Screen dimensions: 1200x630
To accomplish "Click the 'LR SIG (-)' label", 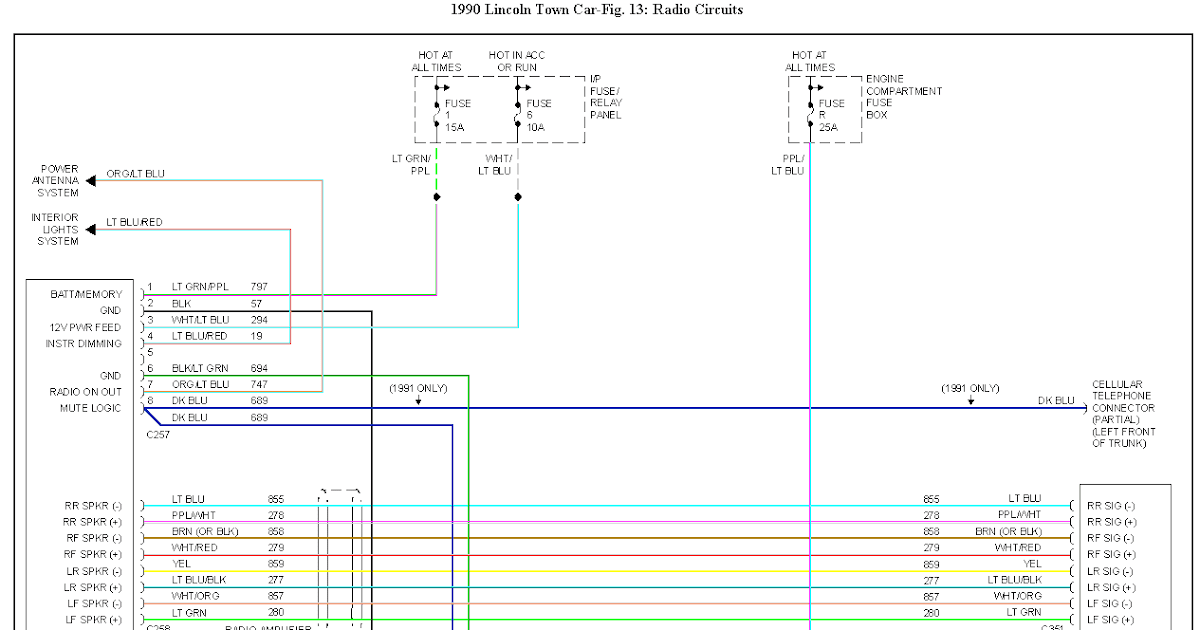I will coord(1112,571).
